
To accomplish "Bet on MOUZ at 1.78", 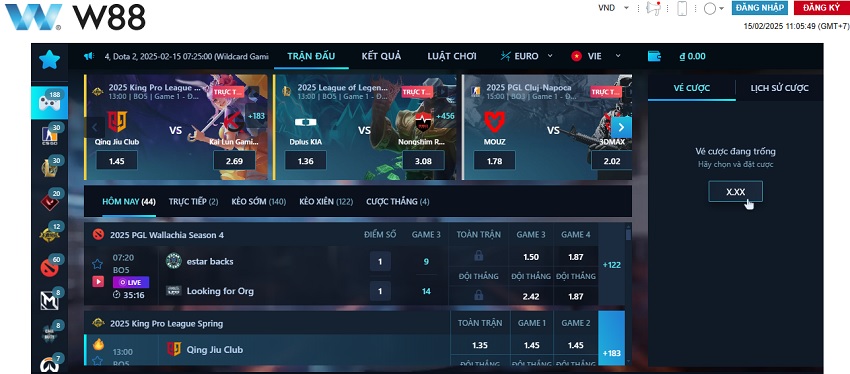I will 494,160.
